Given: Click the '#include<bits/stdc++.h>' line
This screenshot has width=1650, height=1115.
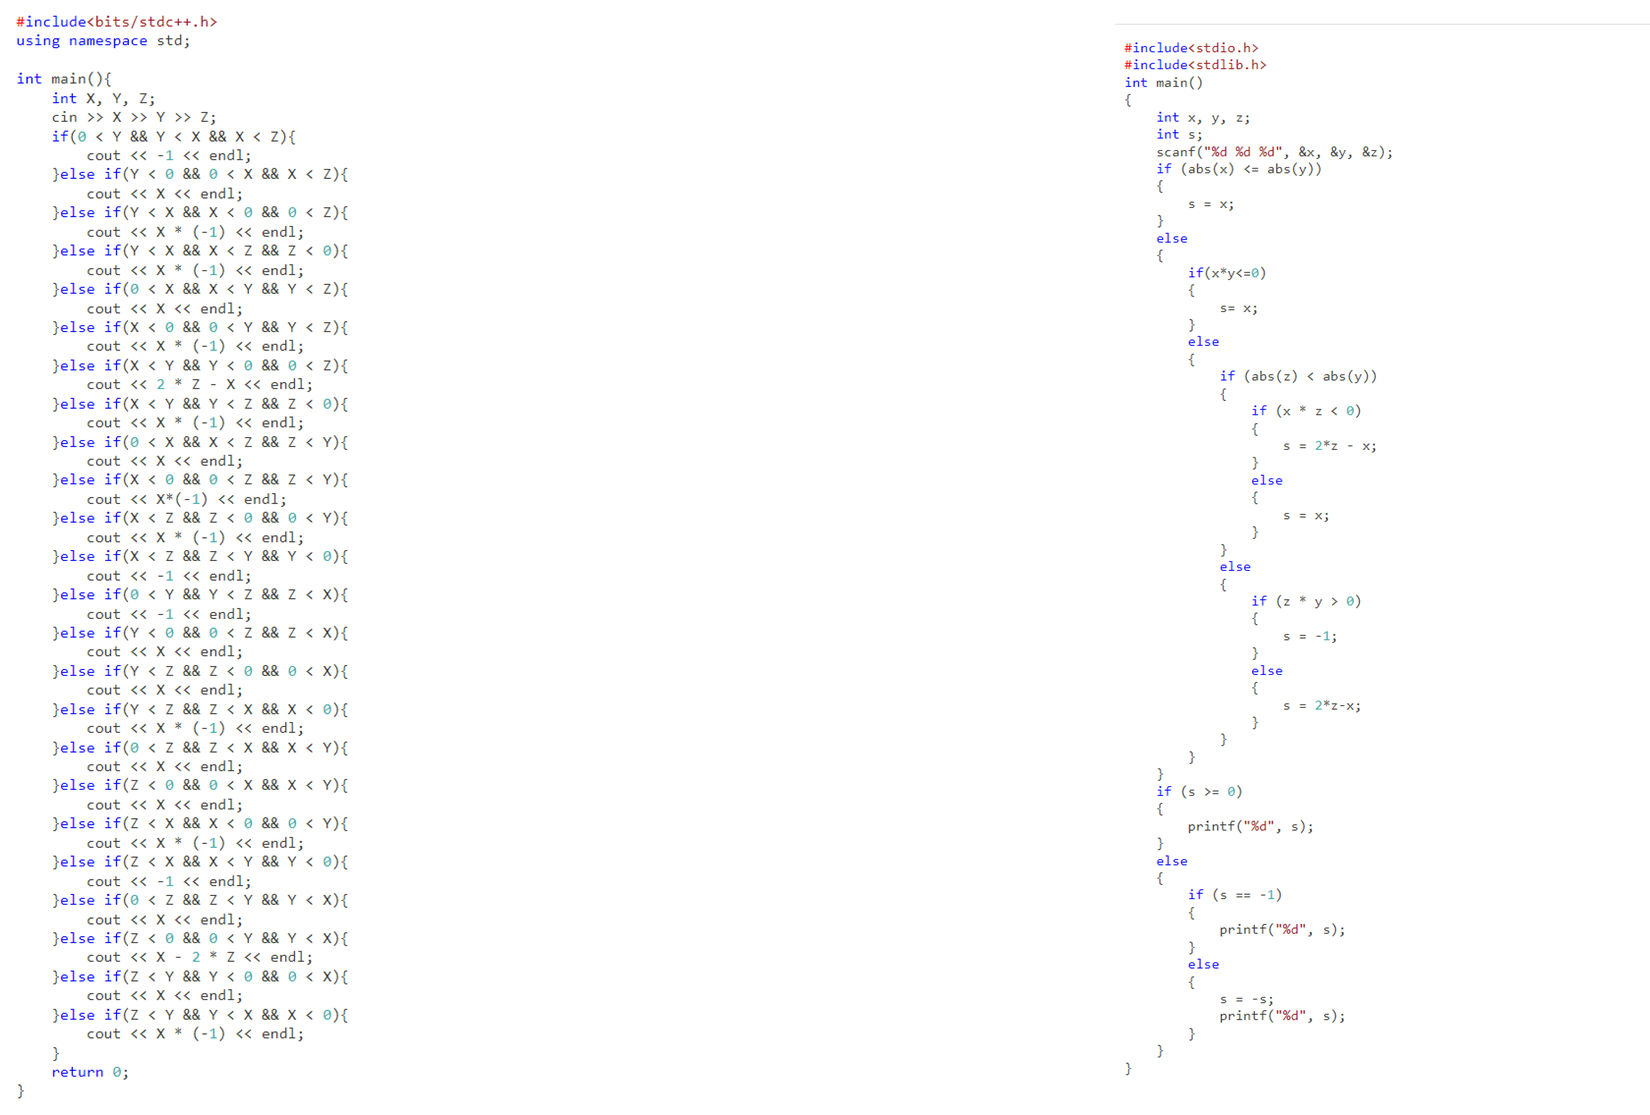Looking at the screenshot, I should click(x=116, y=21).
